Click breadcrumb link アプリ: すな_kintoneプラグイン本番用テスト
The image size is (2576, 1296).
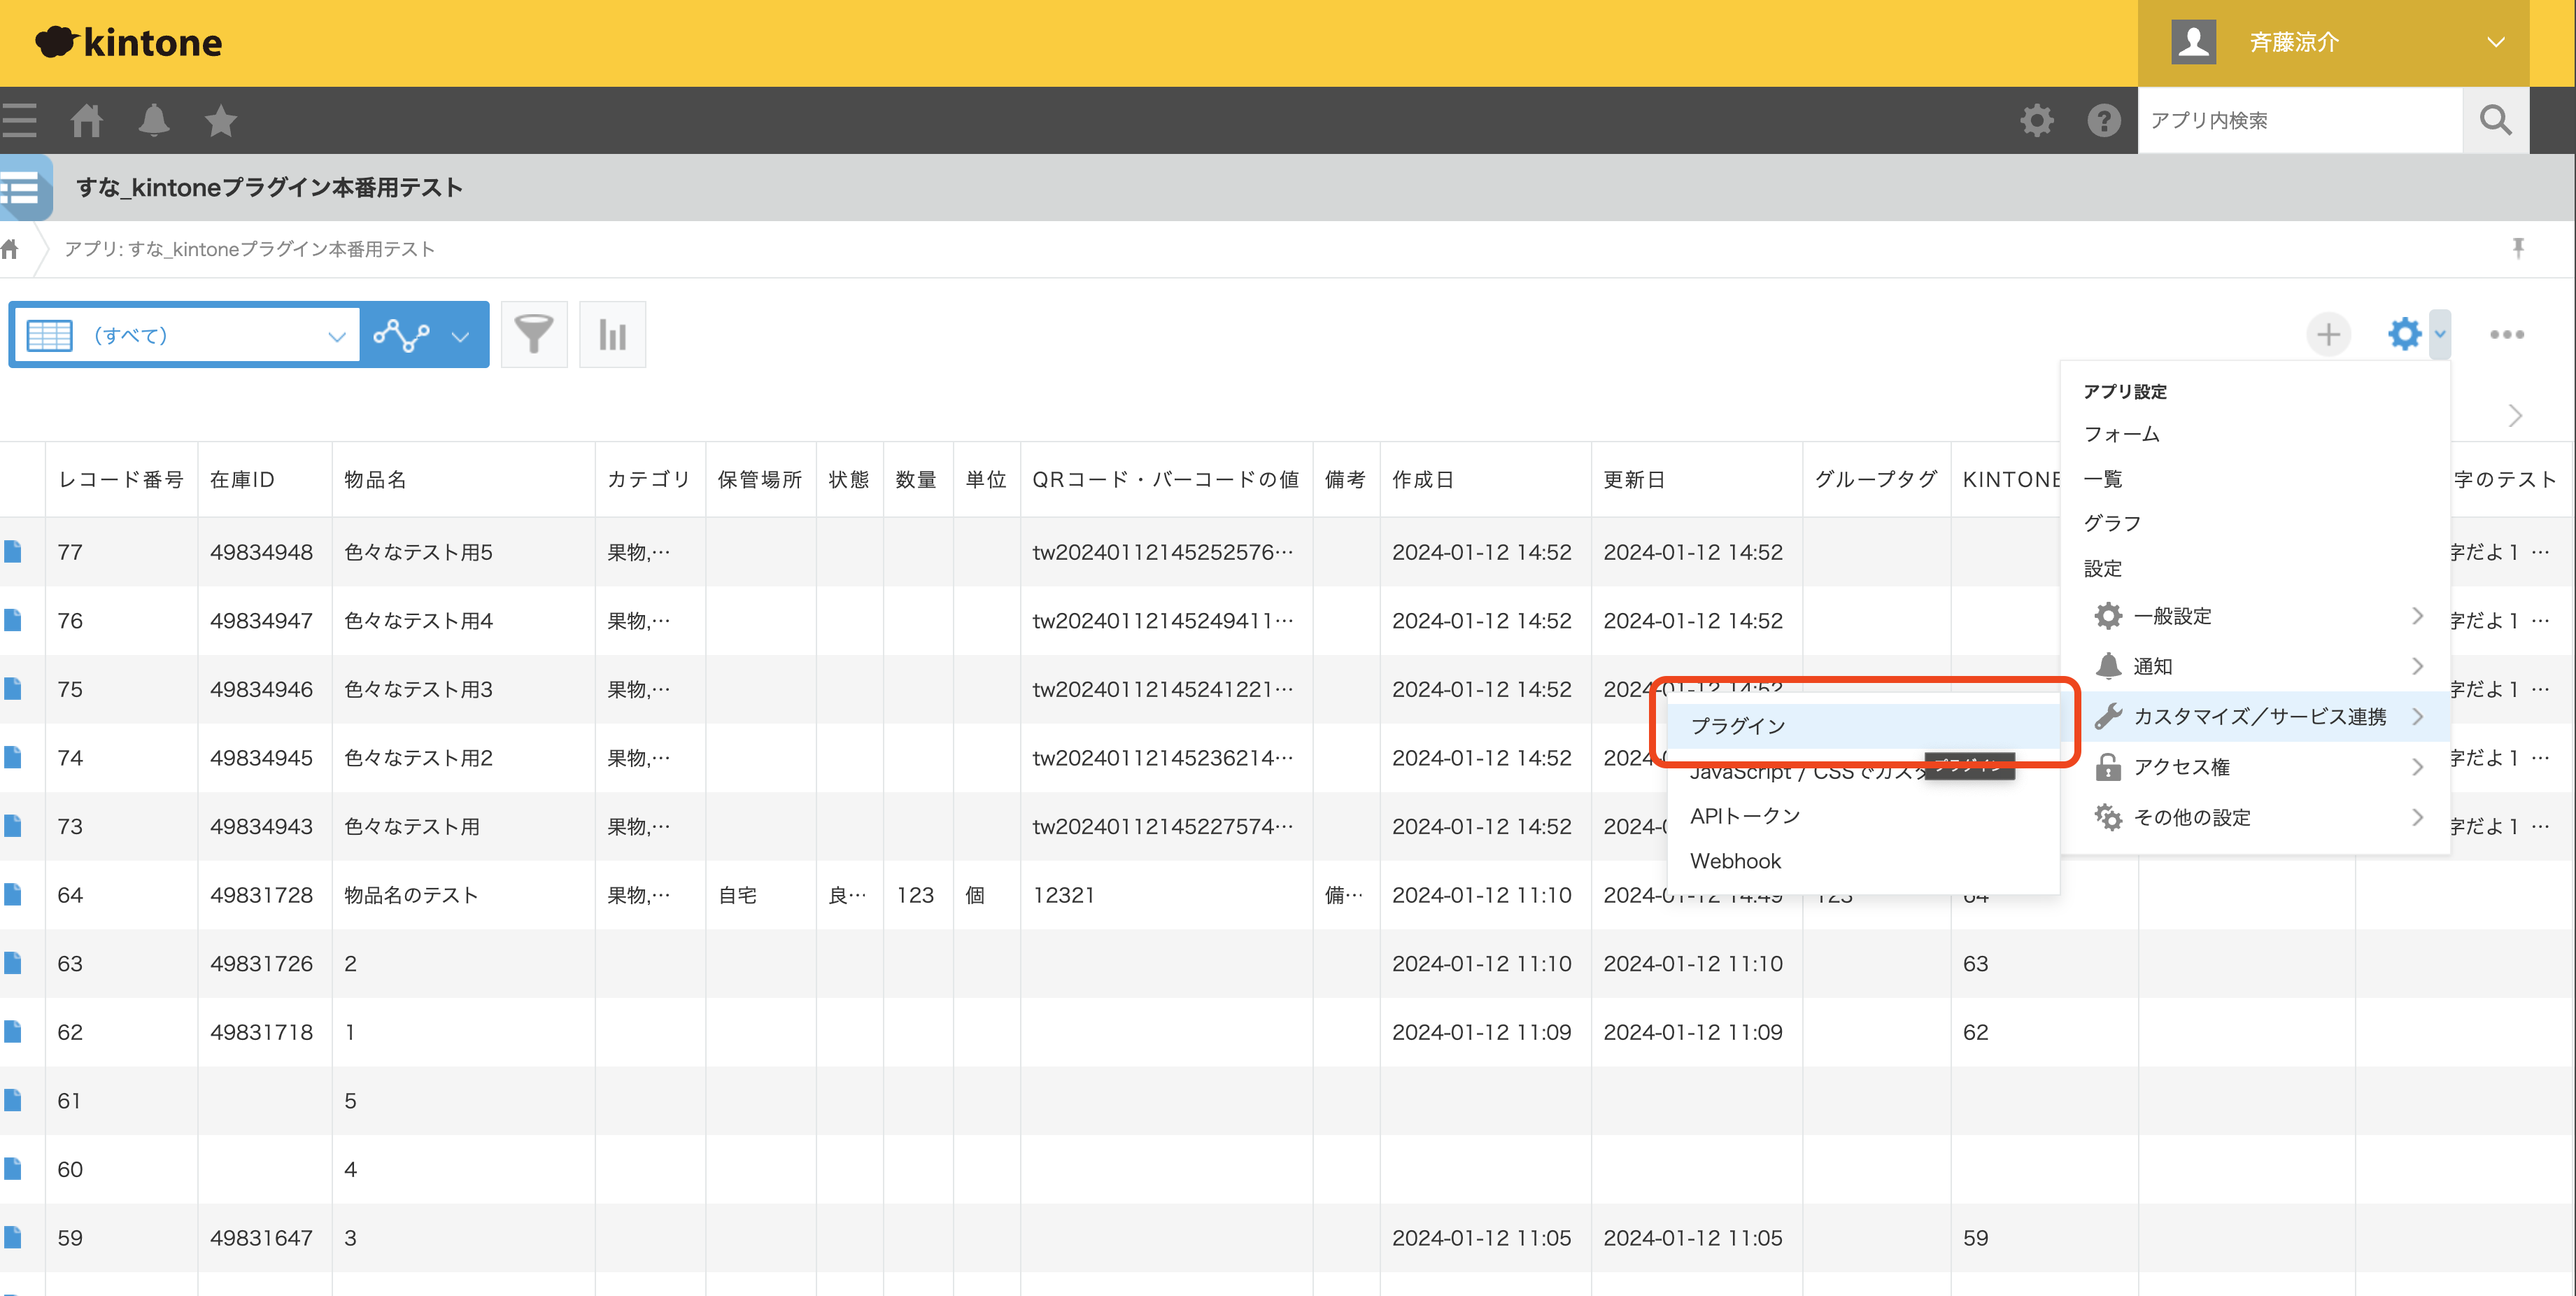[x=249, y=249]
